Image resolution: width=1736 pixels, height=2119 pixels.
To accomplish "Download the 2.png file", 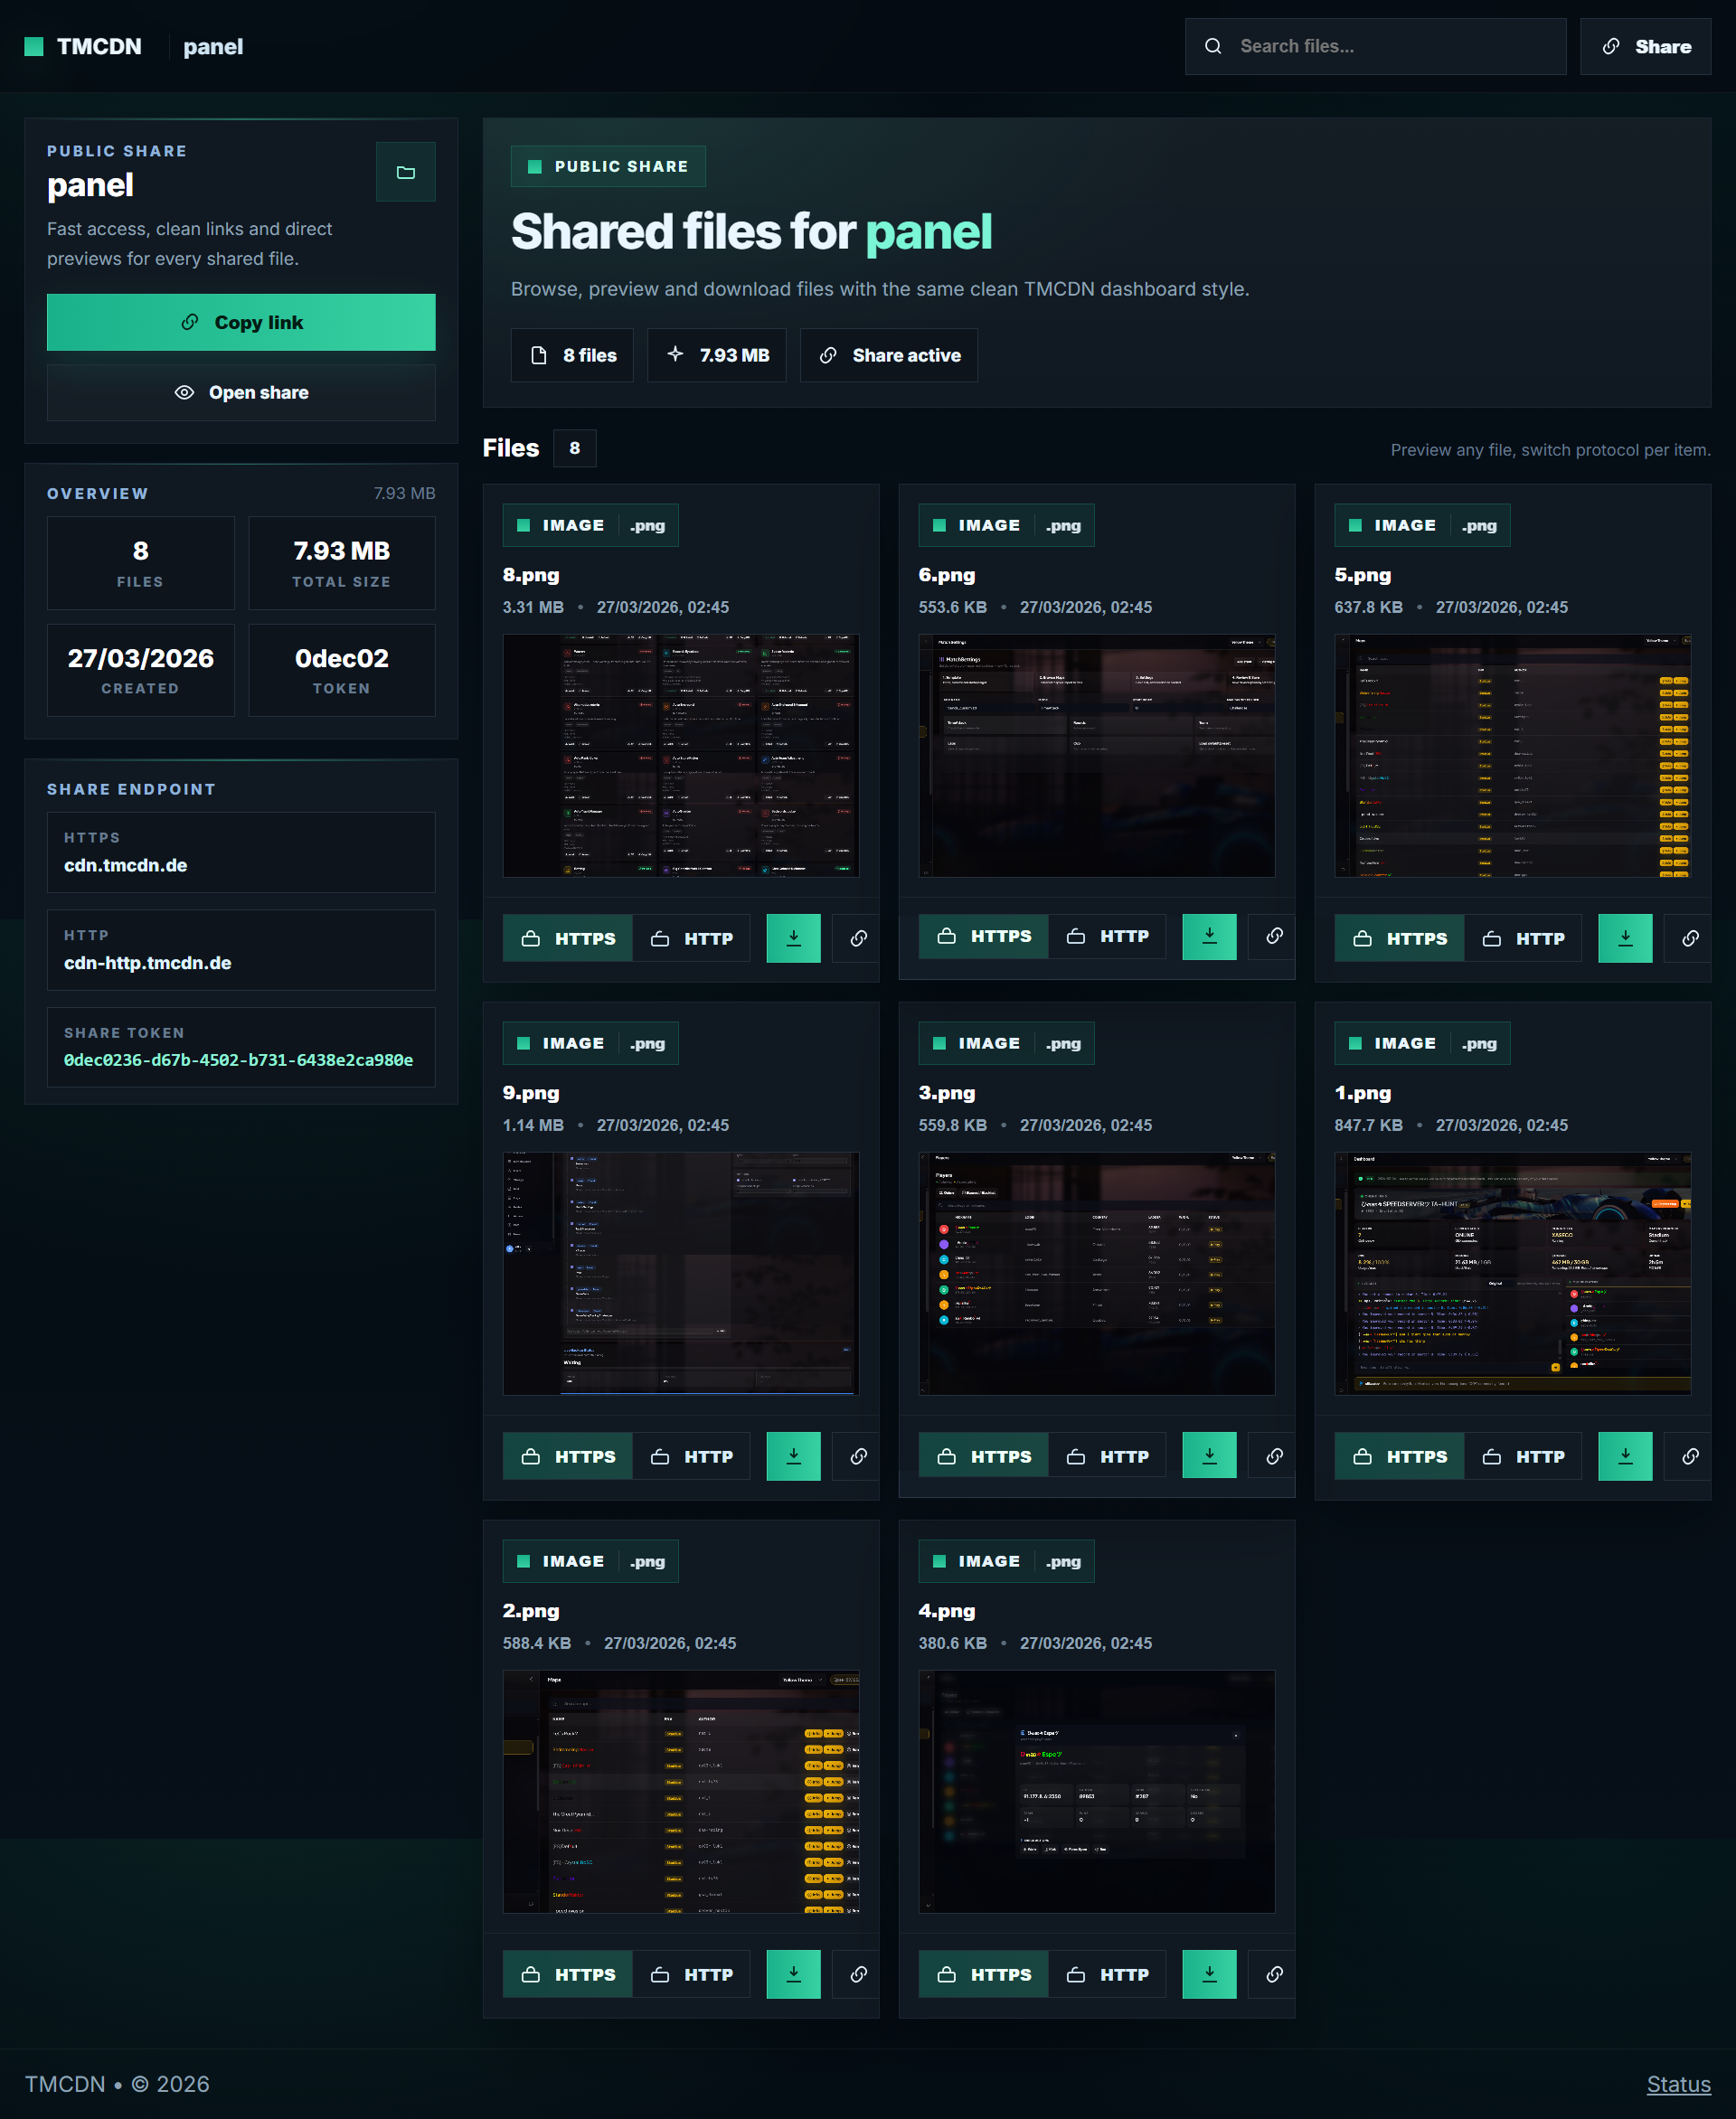I will [x=793, y=1974].
